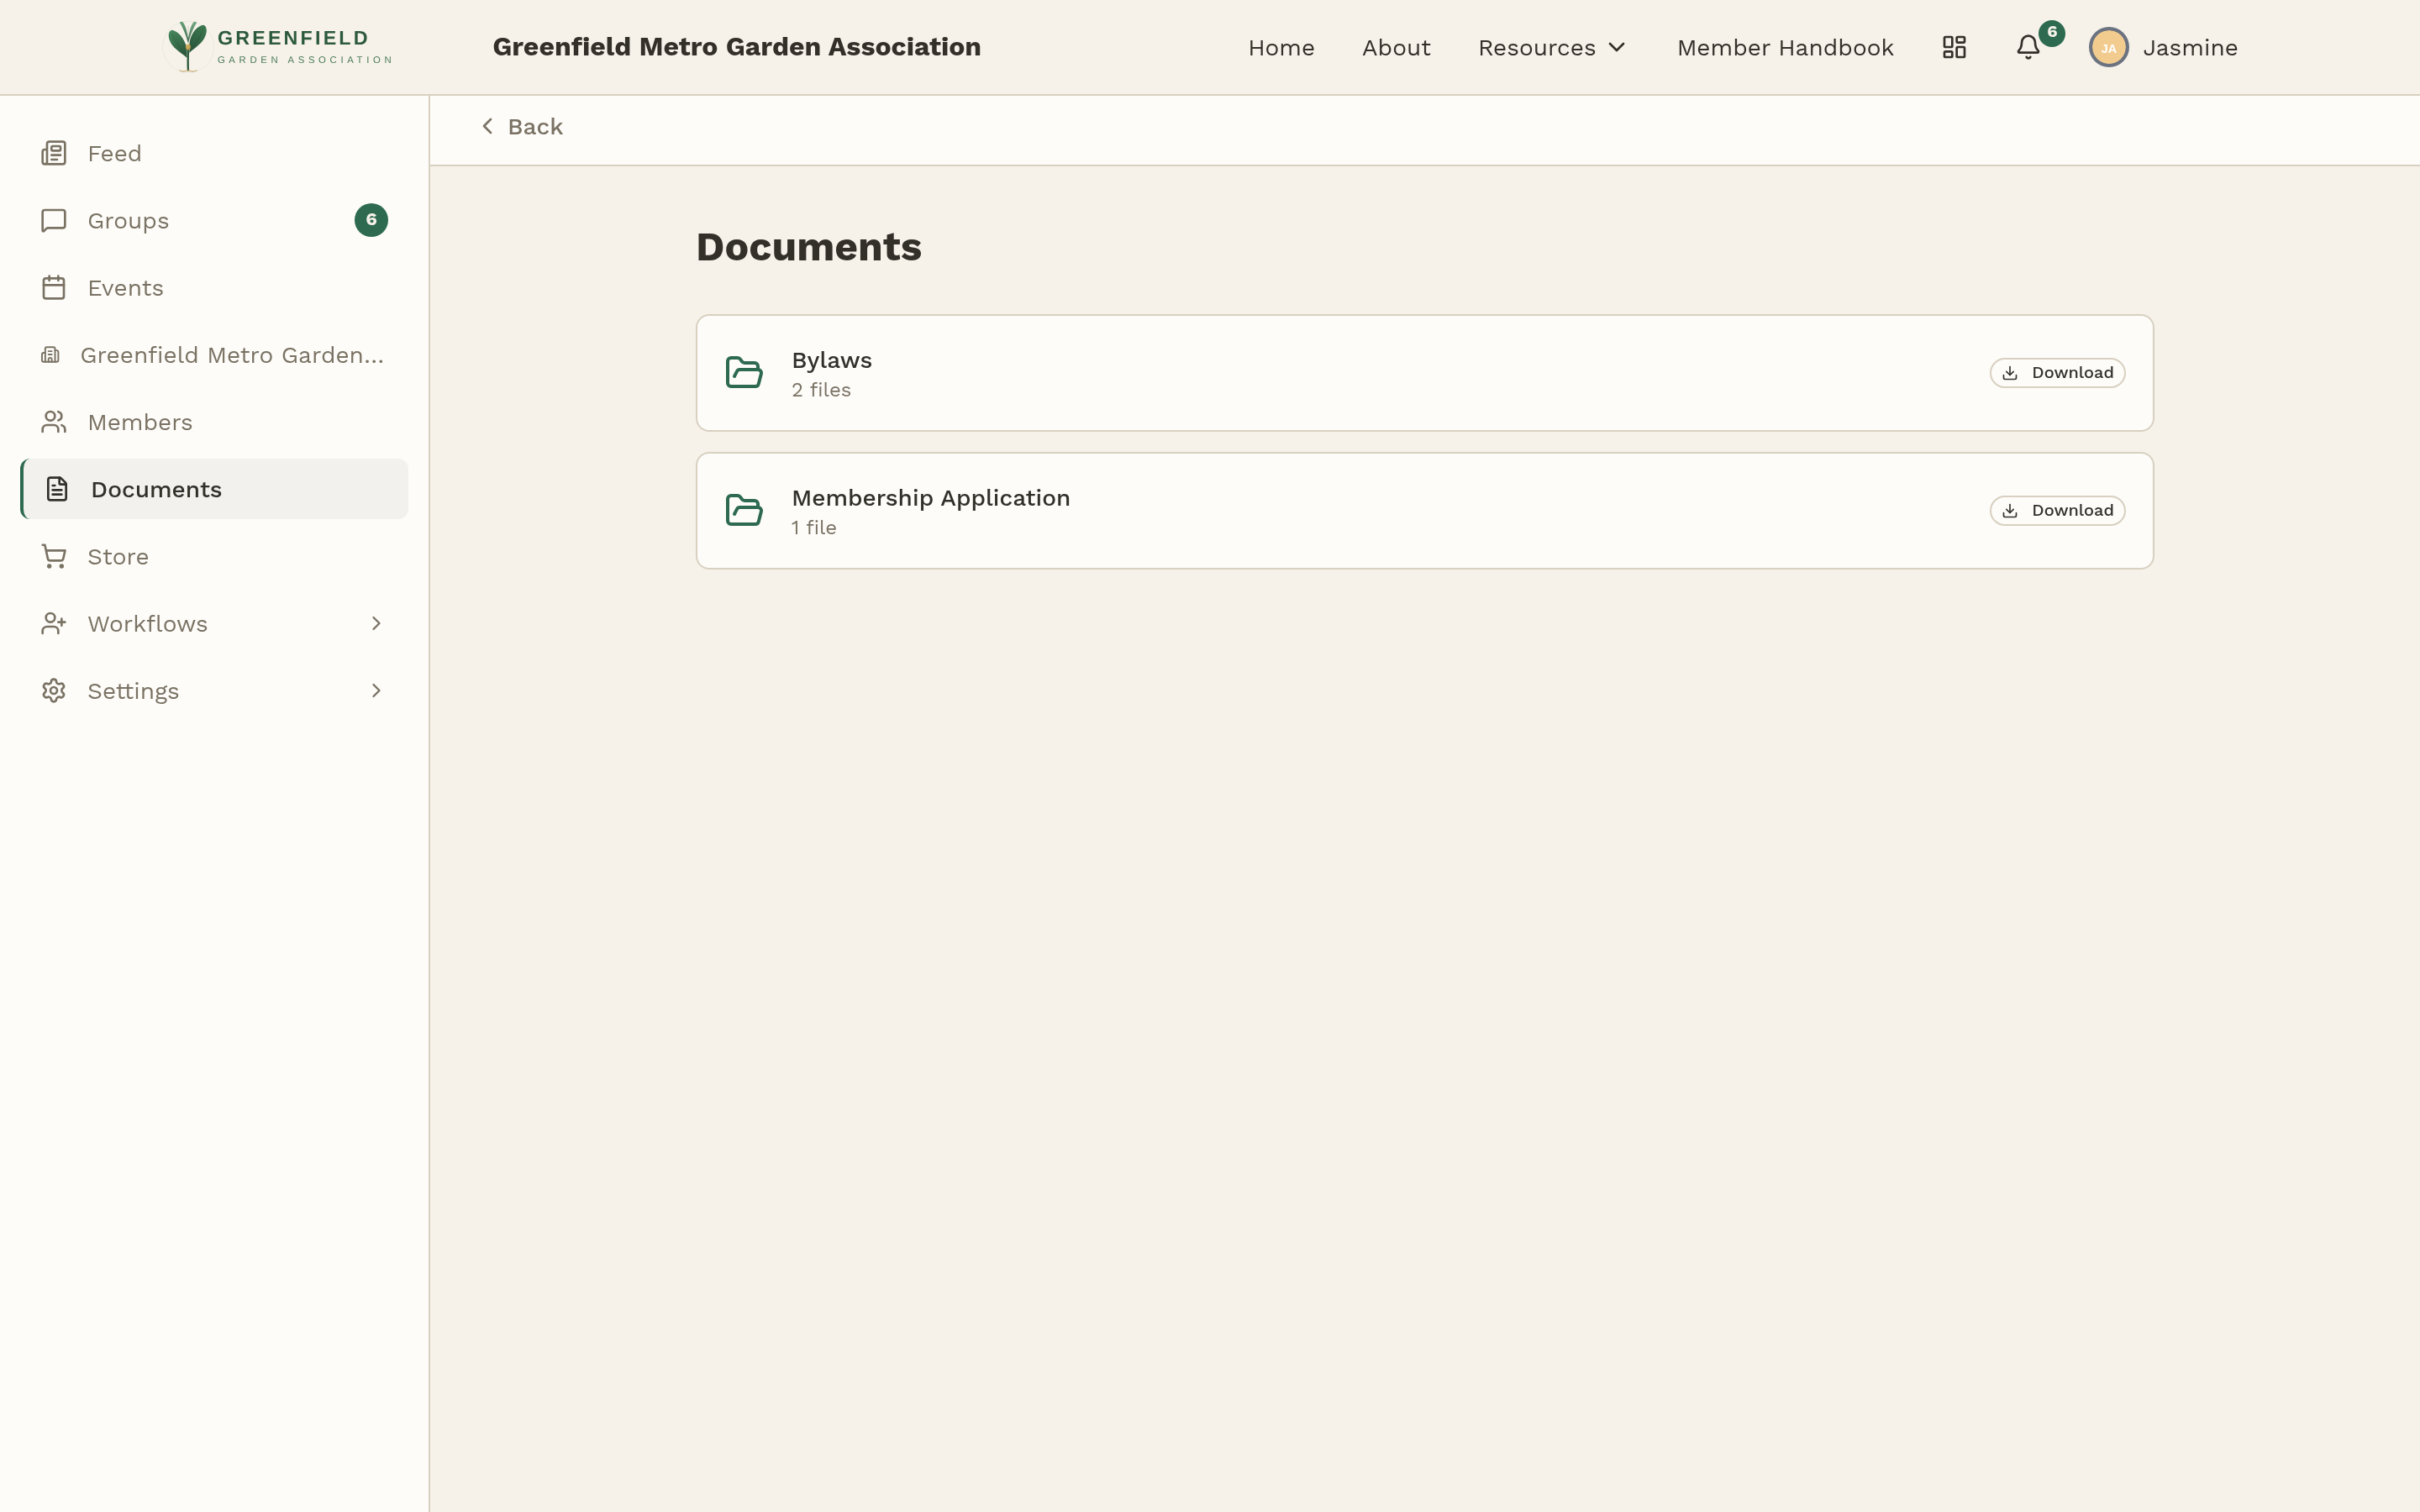This screenshot has width=2420, height=1512.
Task: Click the Members icon in sidebar
Action: pos(53,421)
